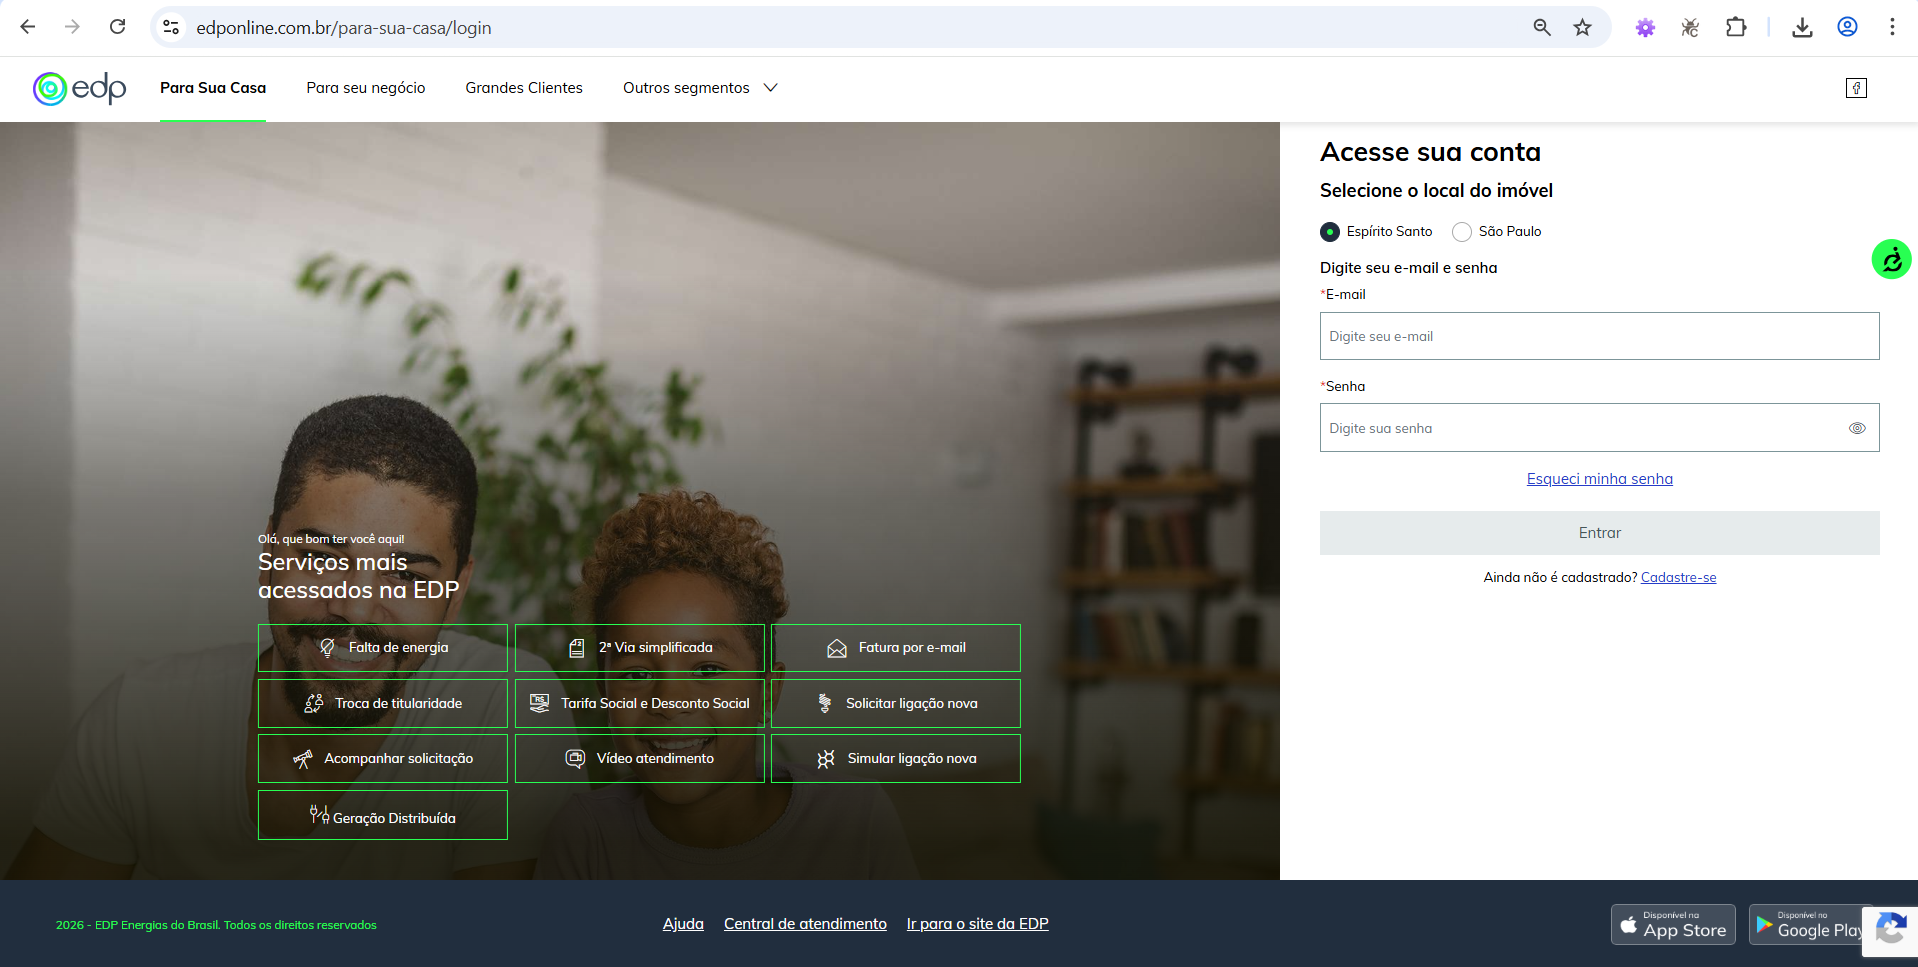The width and height of the screenshot is (1918, 967).
Task: Click the EDP logo
Action: (x=79, y=89)
